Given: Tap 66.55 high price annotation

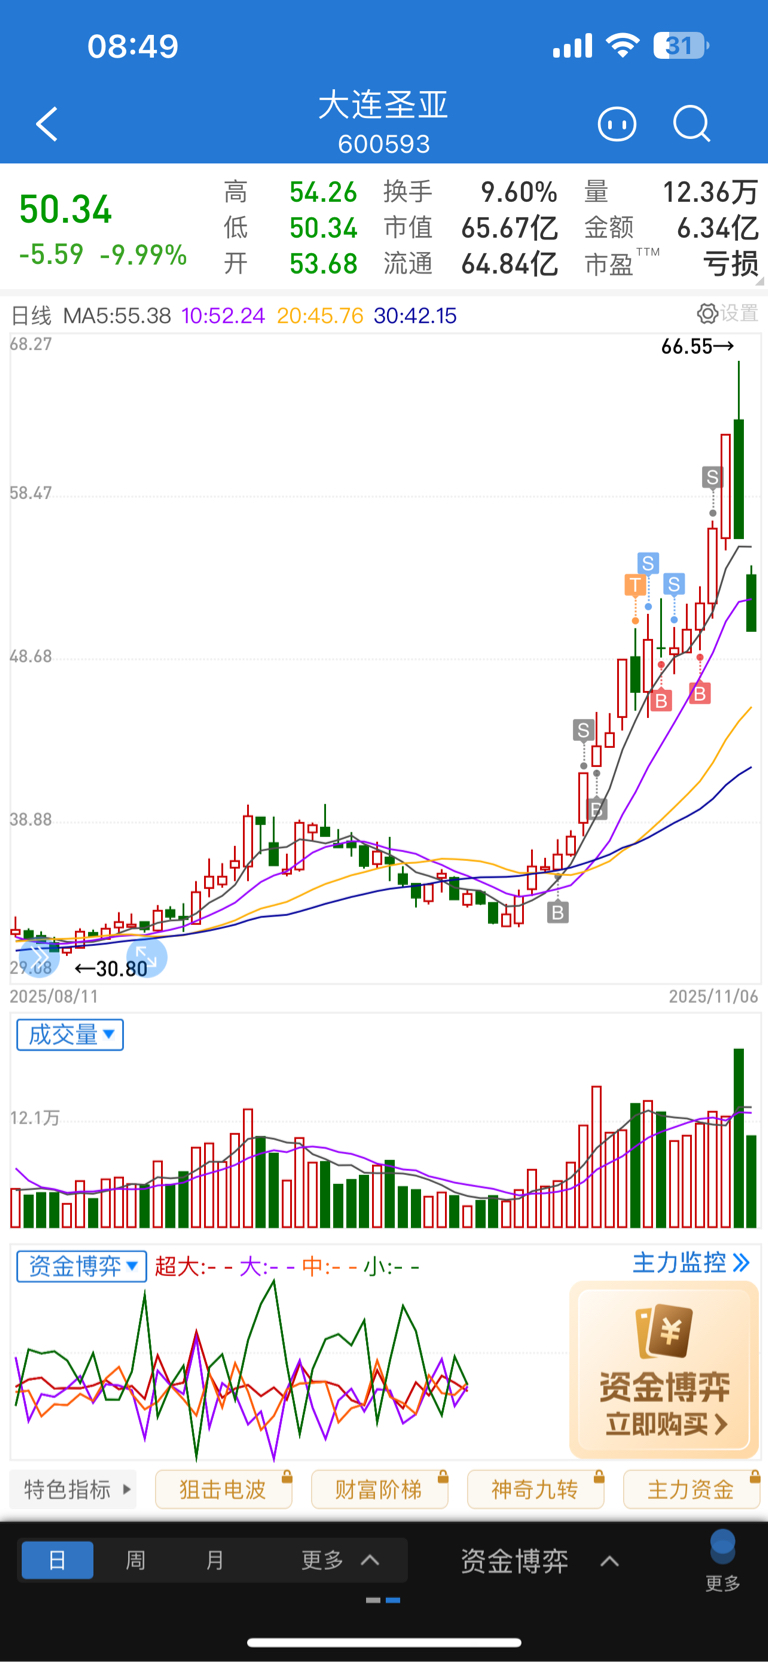Looking at the screenshot, I should click(698, 346).
